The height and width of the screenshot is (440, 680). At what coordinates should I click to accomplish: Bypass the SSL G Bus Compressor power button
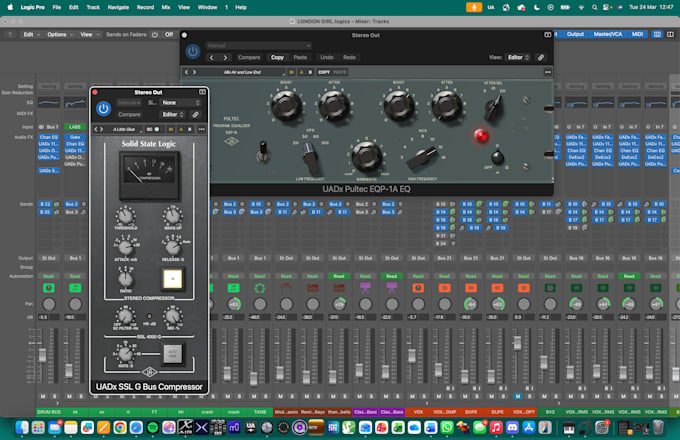(x=103, y=108)
